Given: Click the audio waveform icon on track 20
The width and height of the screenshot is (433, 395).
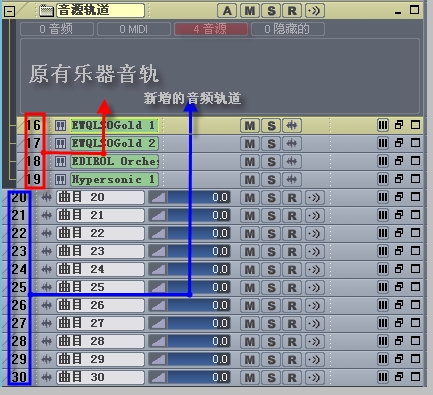Looking at the screenshot, I should pos(47,197).
